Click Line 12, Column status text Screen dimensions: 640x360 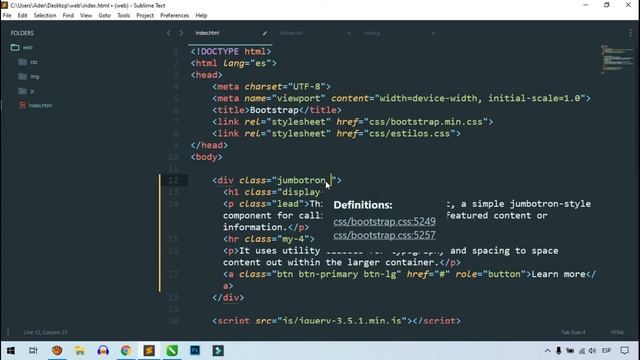click(46, 332)
